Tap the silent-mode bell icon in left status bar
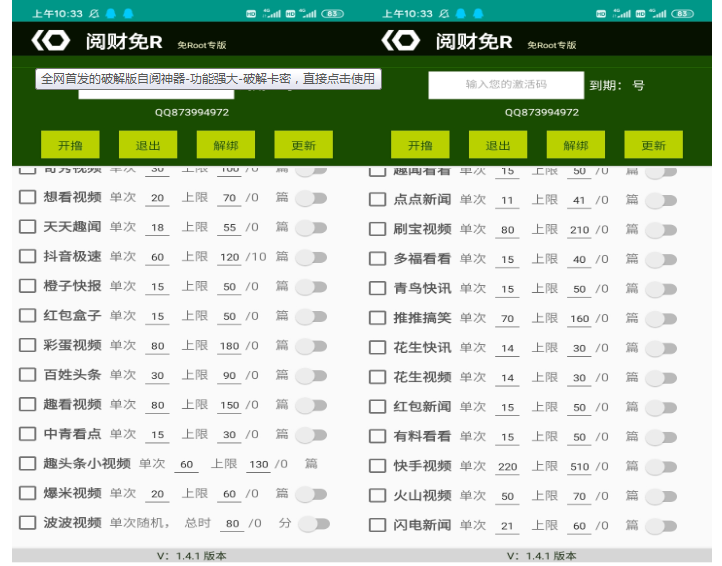 tap(94, 14)
